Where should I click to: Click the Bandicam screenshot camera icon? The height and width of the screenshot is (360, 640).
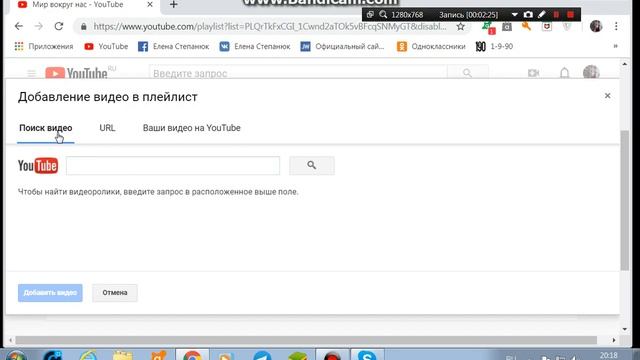tap(528, 15)
